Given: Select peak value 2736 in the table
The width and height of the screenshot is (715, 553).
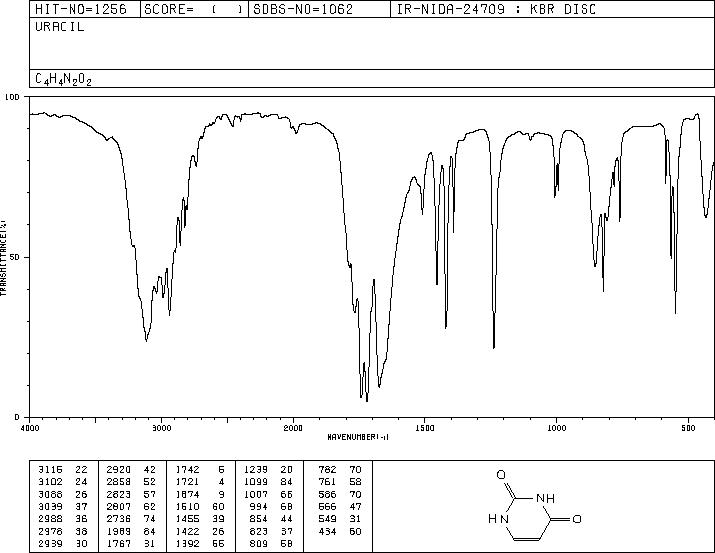Looking at the screenshot, I should click(x=119, y=519).
